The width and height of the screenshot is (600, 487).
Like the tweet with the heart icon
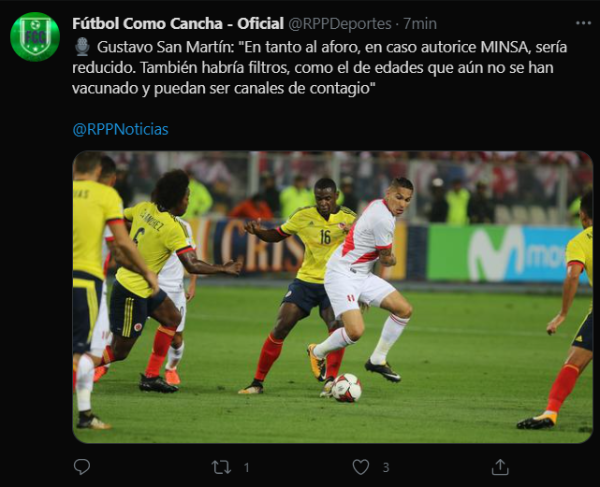click(x=360, y=467)
